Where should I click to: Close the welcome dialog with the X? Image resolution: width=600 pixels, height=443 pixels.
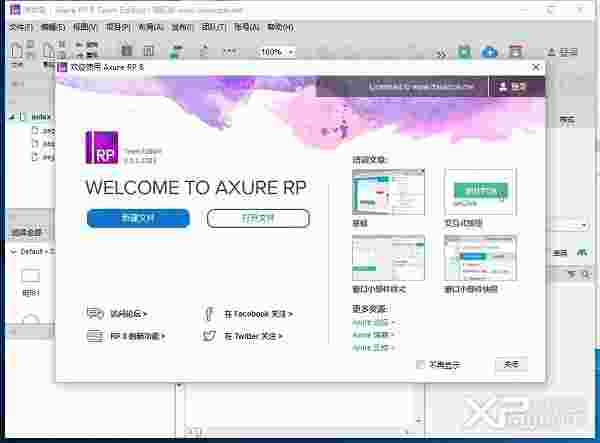point(536,67)
